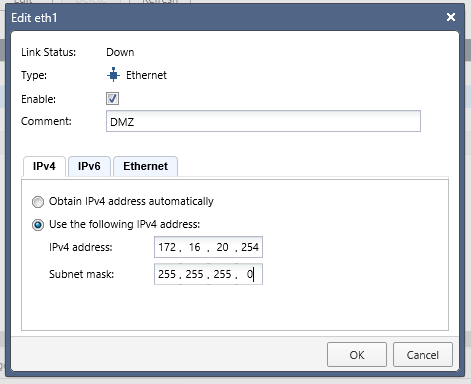The width and height of the screenshot is (471, 384).
Task: Focus the Comment field containing DMZ
Action: (263, 121)
